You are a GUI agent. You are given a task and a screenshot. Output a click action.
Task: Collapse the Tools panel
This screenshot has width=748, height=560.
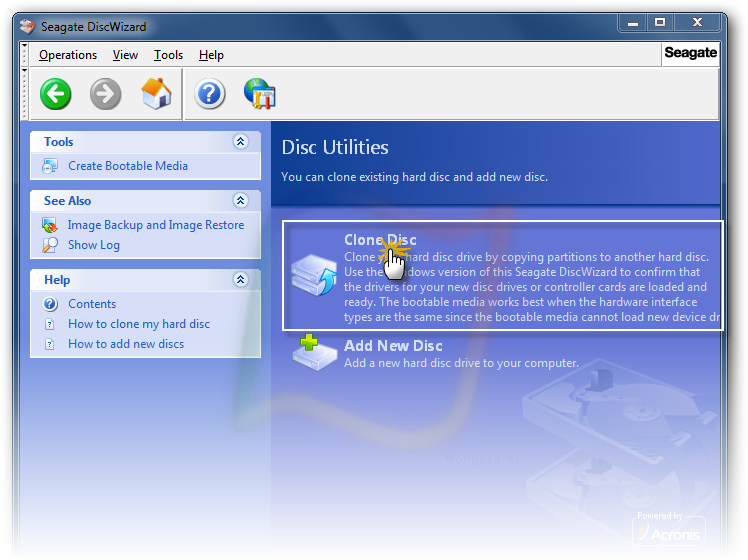[240, 141]
